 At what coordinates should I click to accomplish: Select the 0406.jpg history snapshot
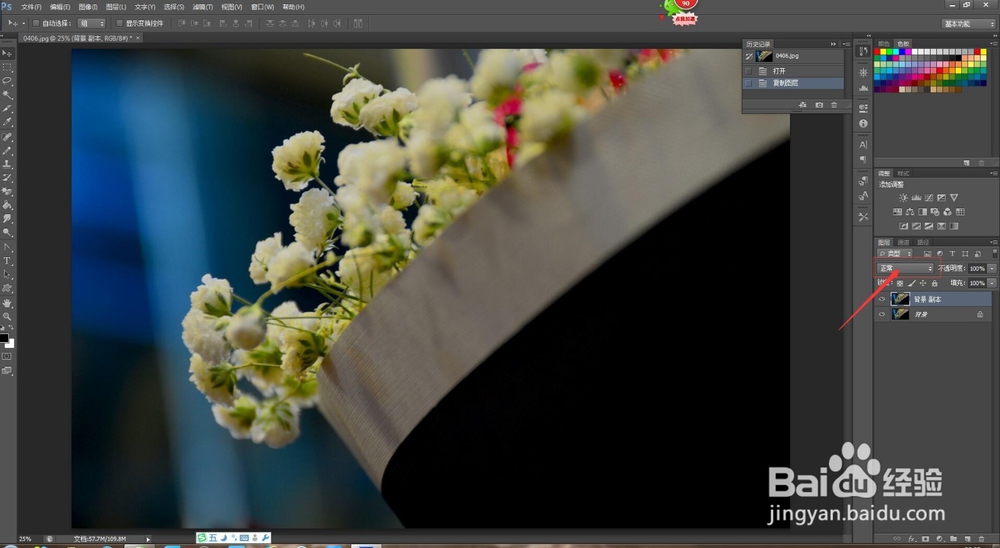(794, 56)
